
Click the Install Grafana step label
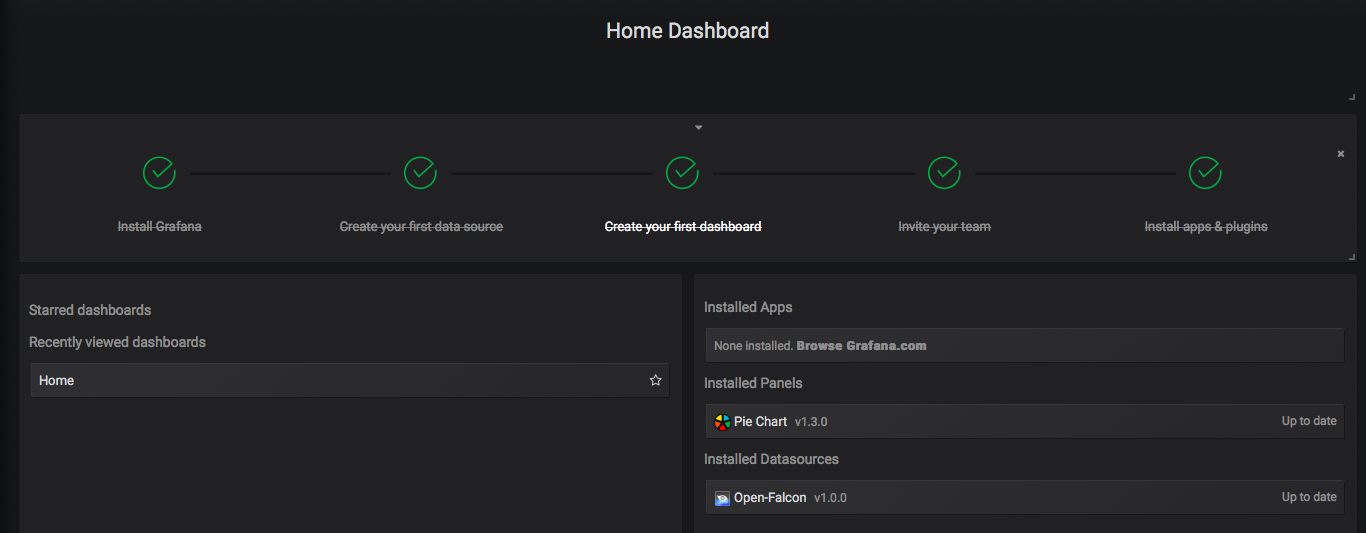pyautogui.click(x=159, y=227)
